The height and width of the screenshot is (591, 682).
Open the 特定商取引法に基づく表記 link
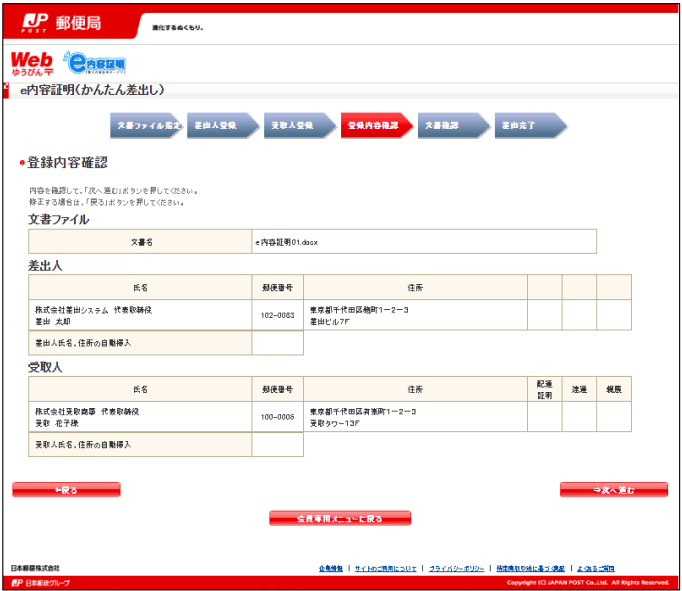530,568
